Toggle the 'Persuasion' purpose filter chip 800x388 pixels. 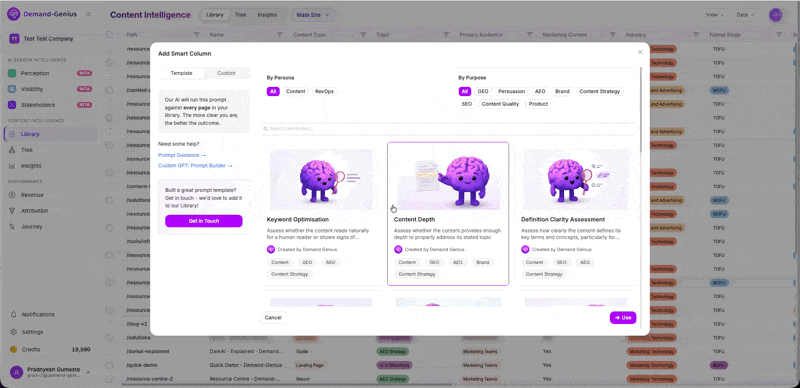click(x=511, y=91)
